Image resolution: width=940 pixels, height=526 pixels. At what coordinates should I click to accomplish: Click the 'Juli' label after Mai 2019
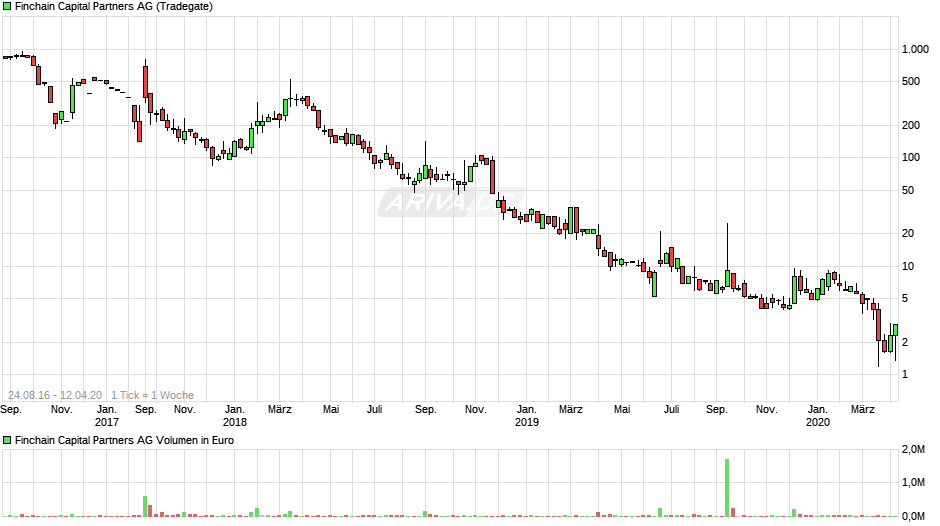[672, 410]
